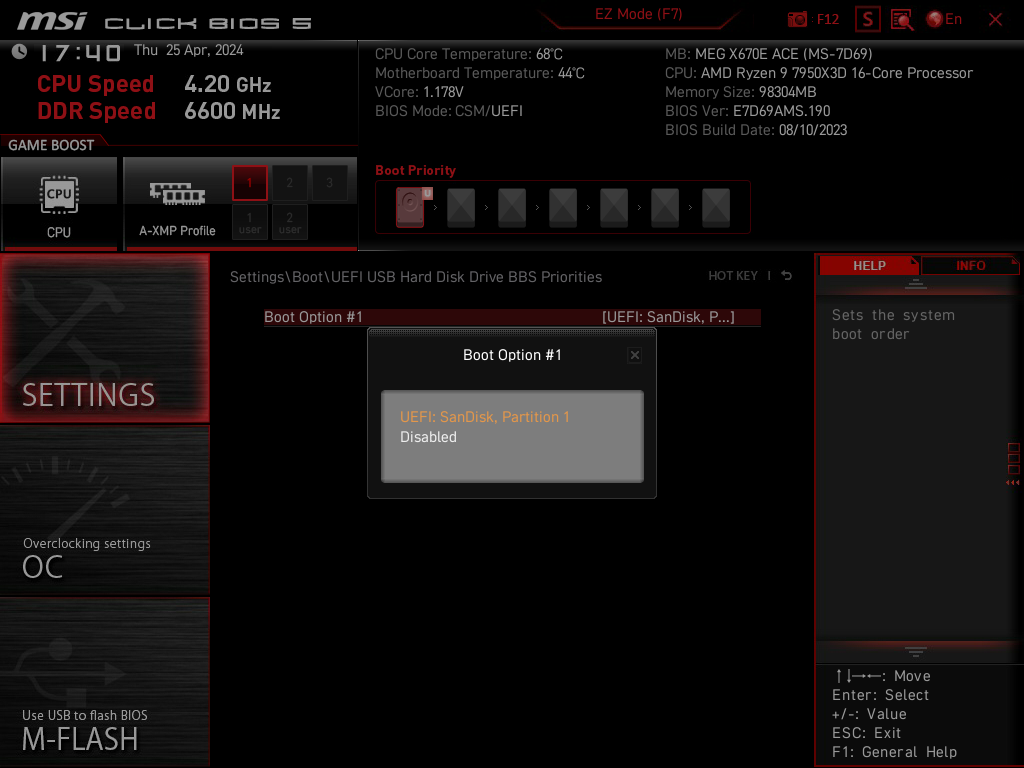This screenshot has width=1024, height=768.
Task: Select UEFI: SanDisk, Partition 1 option
Action: [x=485, y=417]
